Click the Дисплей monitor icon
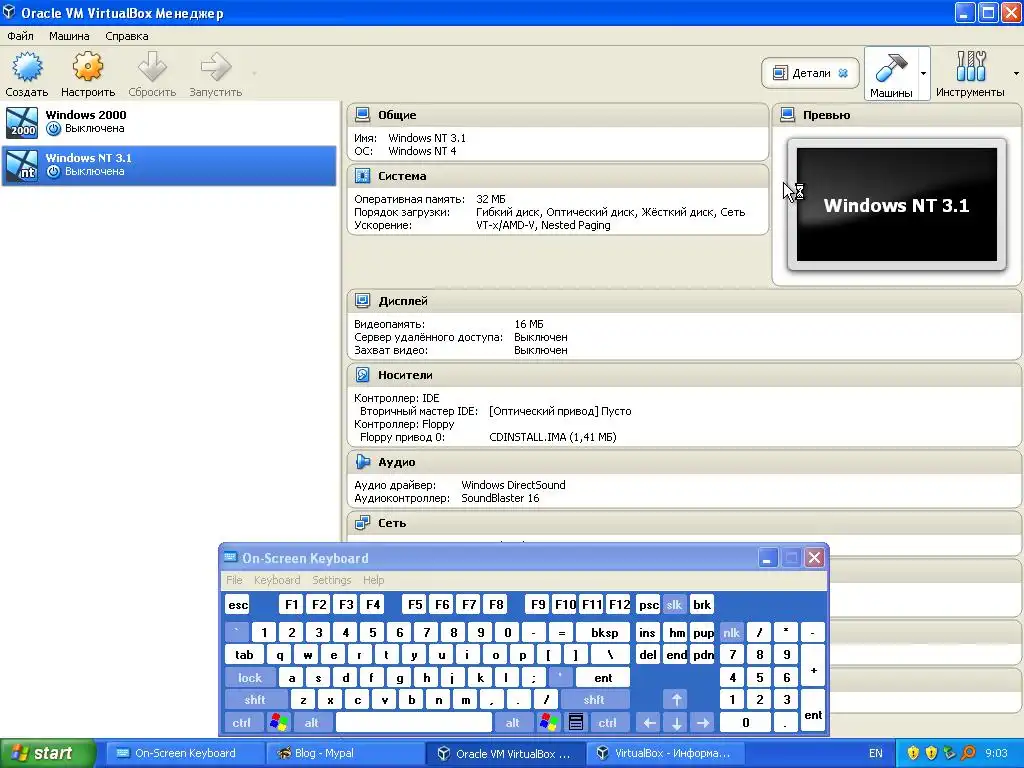 point(362,300)
